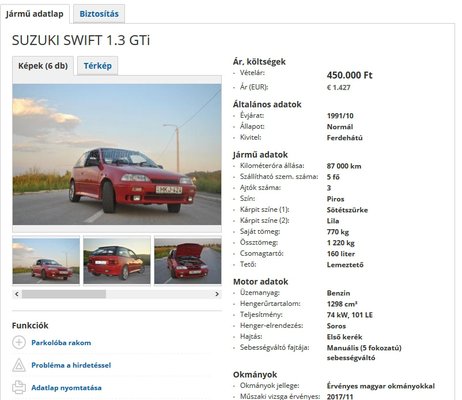Select the thumbnail showing the car rear
462x400 pixels.
[117, 261]
